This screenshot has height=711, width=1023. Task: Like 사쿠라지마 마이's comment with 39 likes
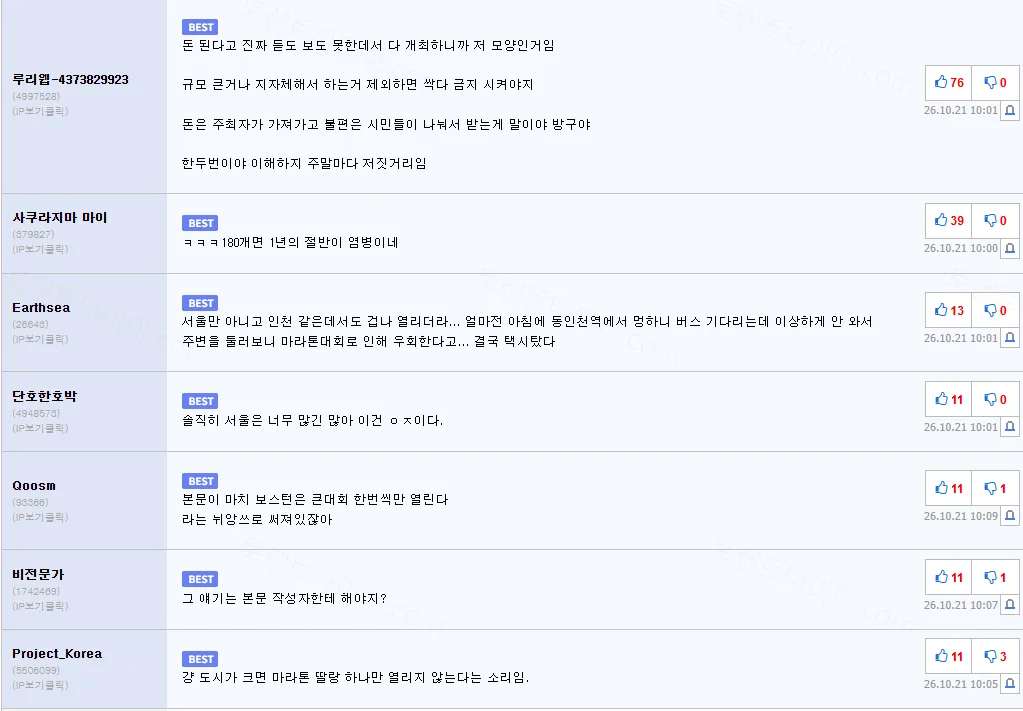pyautogui.click(x=949, y=220)
